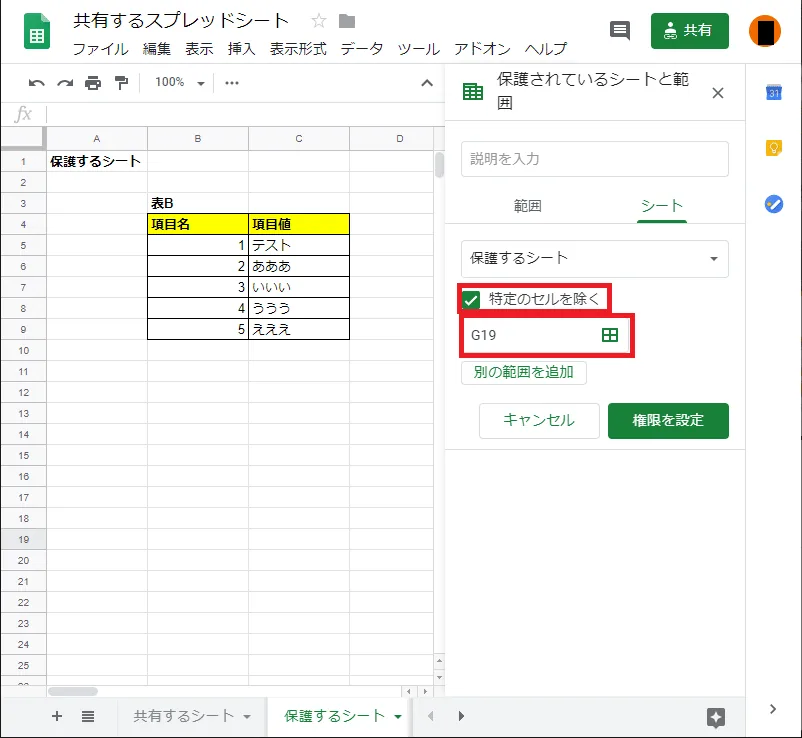Open the Google Sheets home icon

[x=37, y=32]
